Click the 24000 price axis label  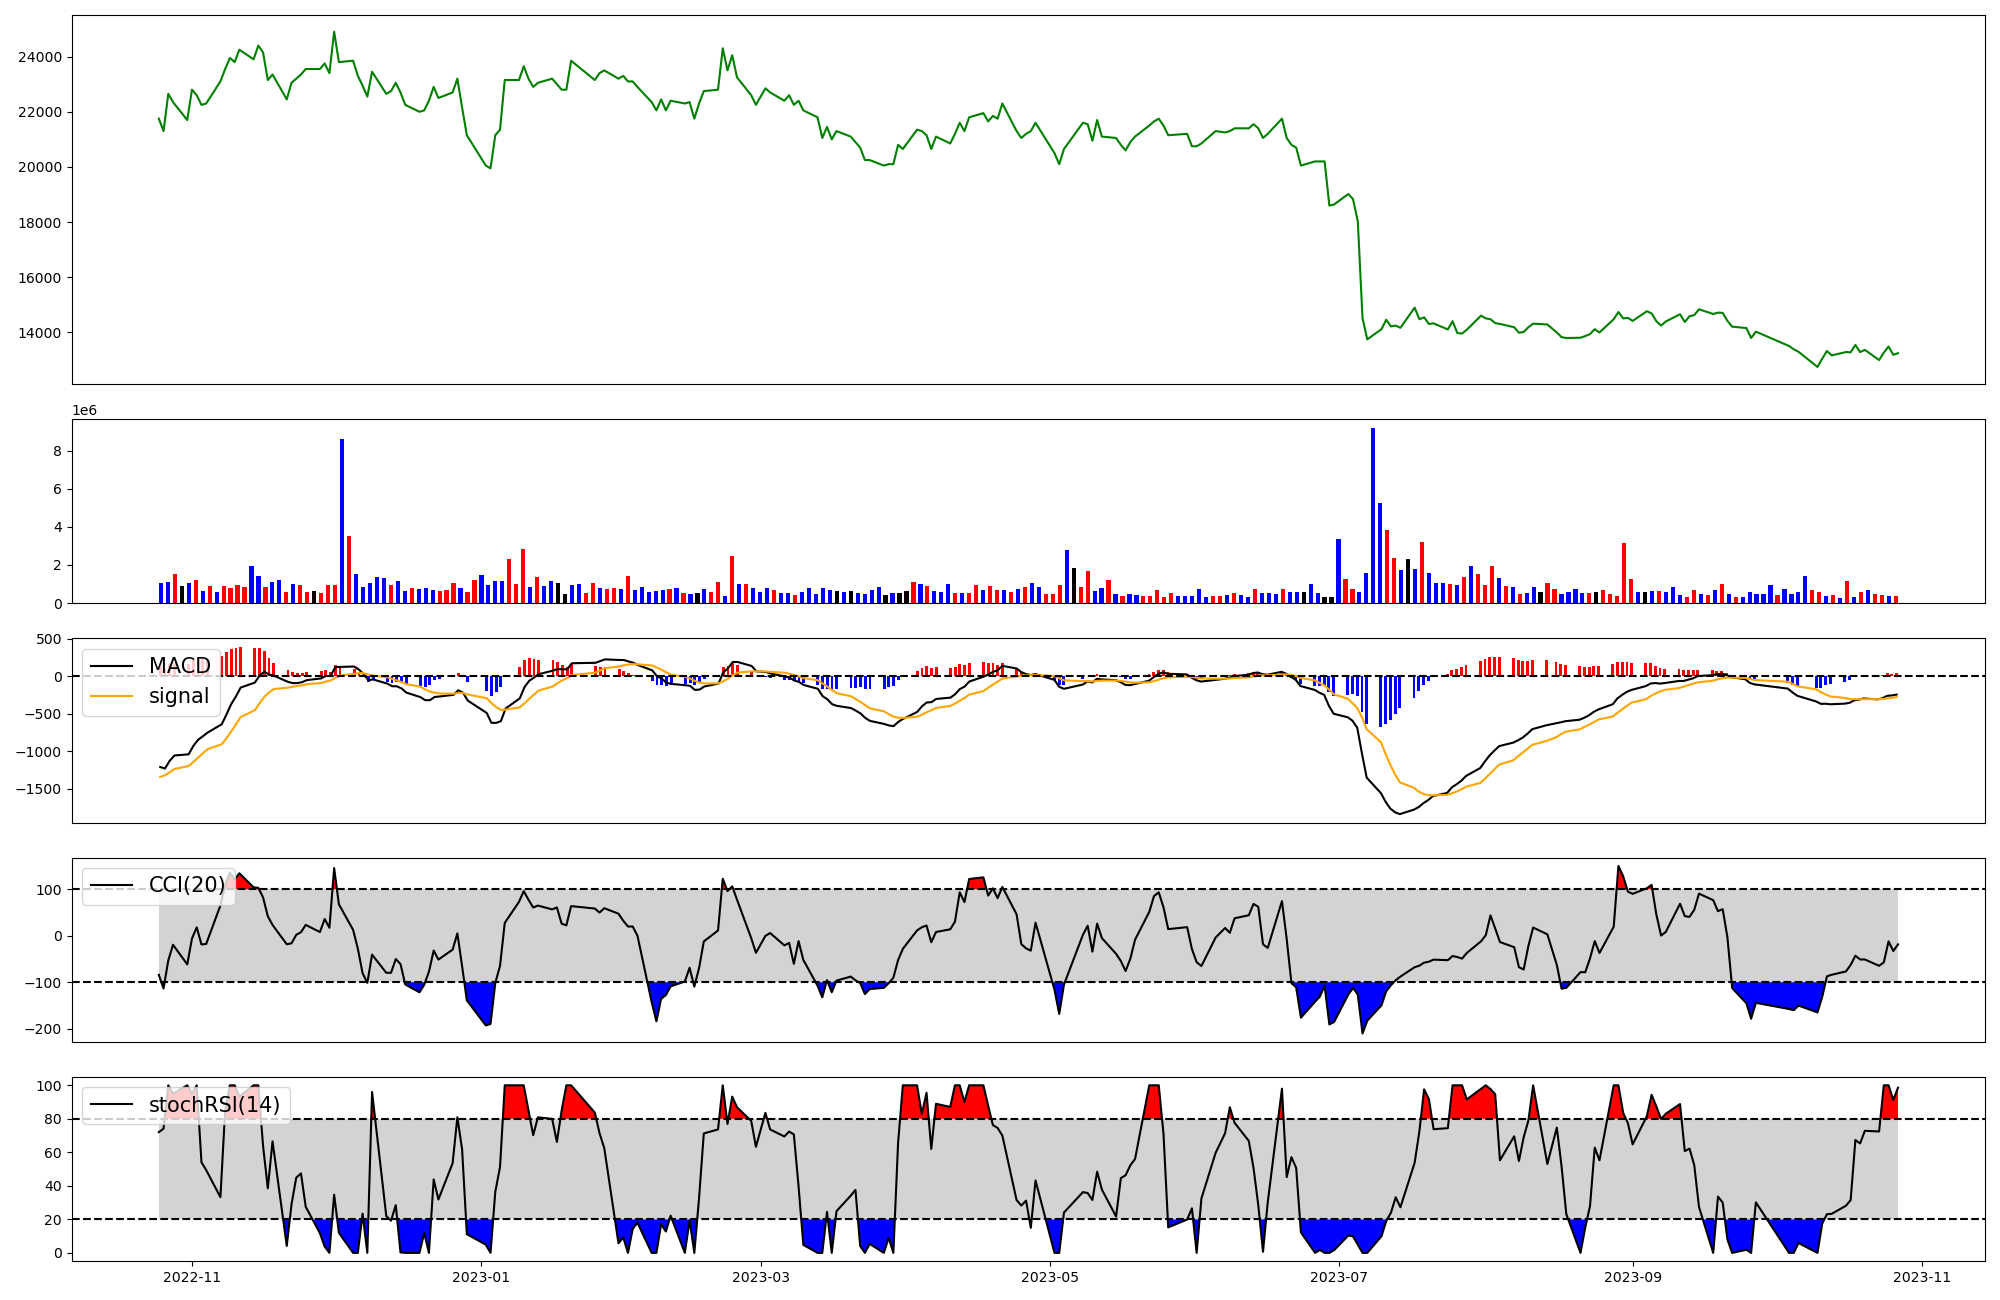(39, 58)
